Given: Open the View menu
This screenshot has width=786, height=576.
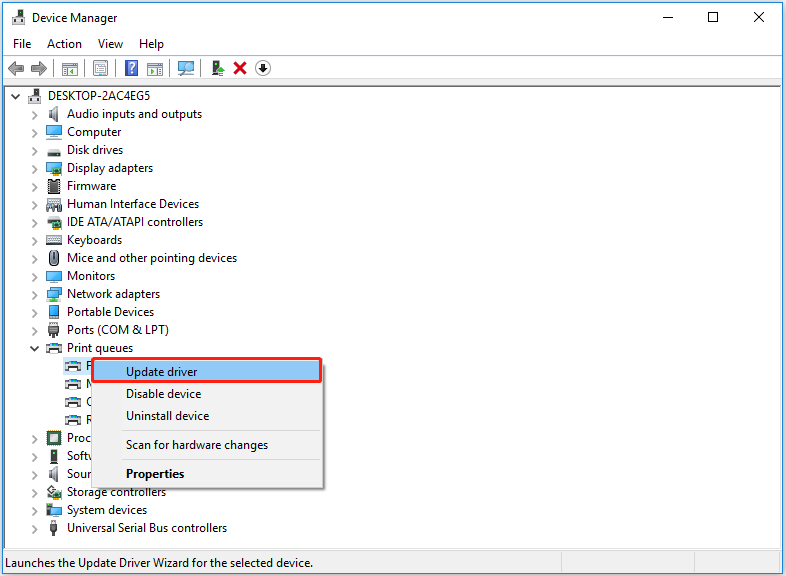Looking at the screenshot, I should (110, 44).
